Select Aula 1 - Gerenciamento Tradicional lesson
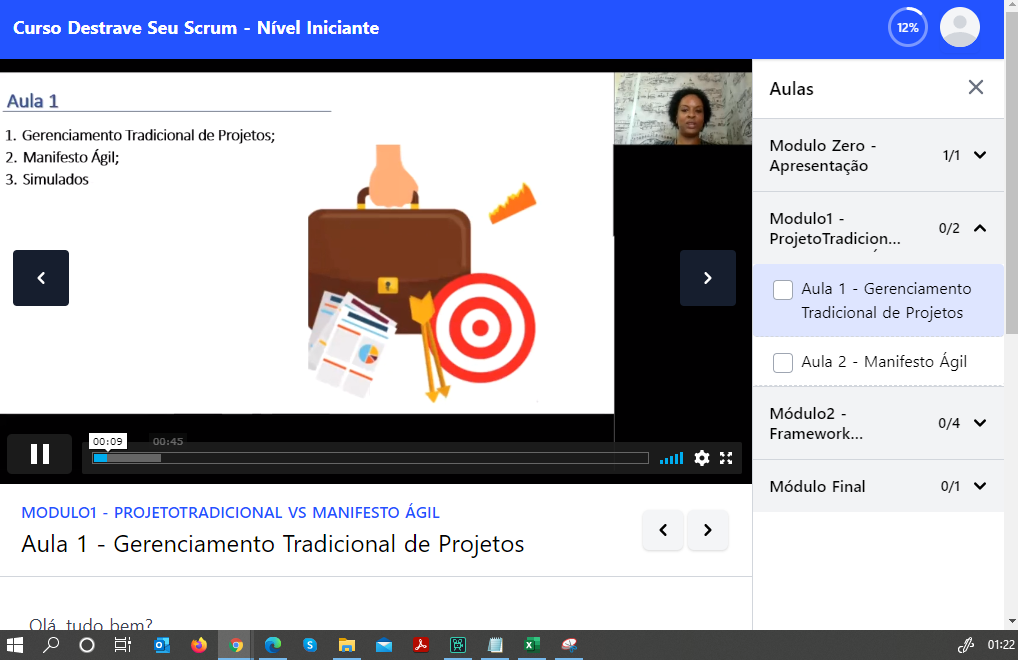This screenshot has width=1018, height=660. click(885, 300)
